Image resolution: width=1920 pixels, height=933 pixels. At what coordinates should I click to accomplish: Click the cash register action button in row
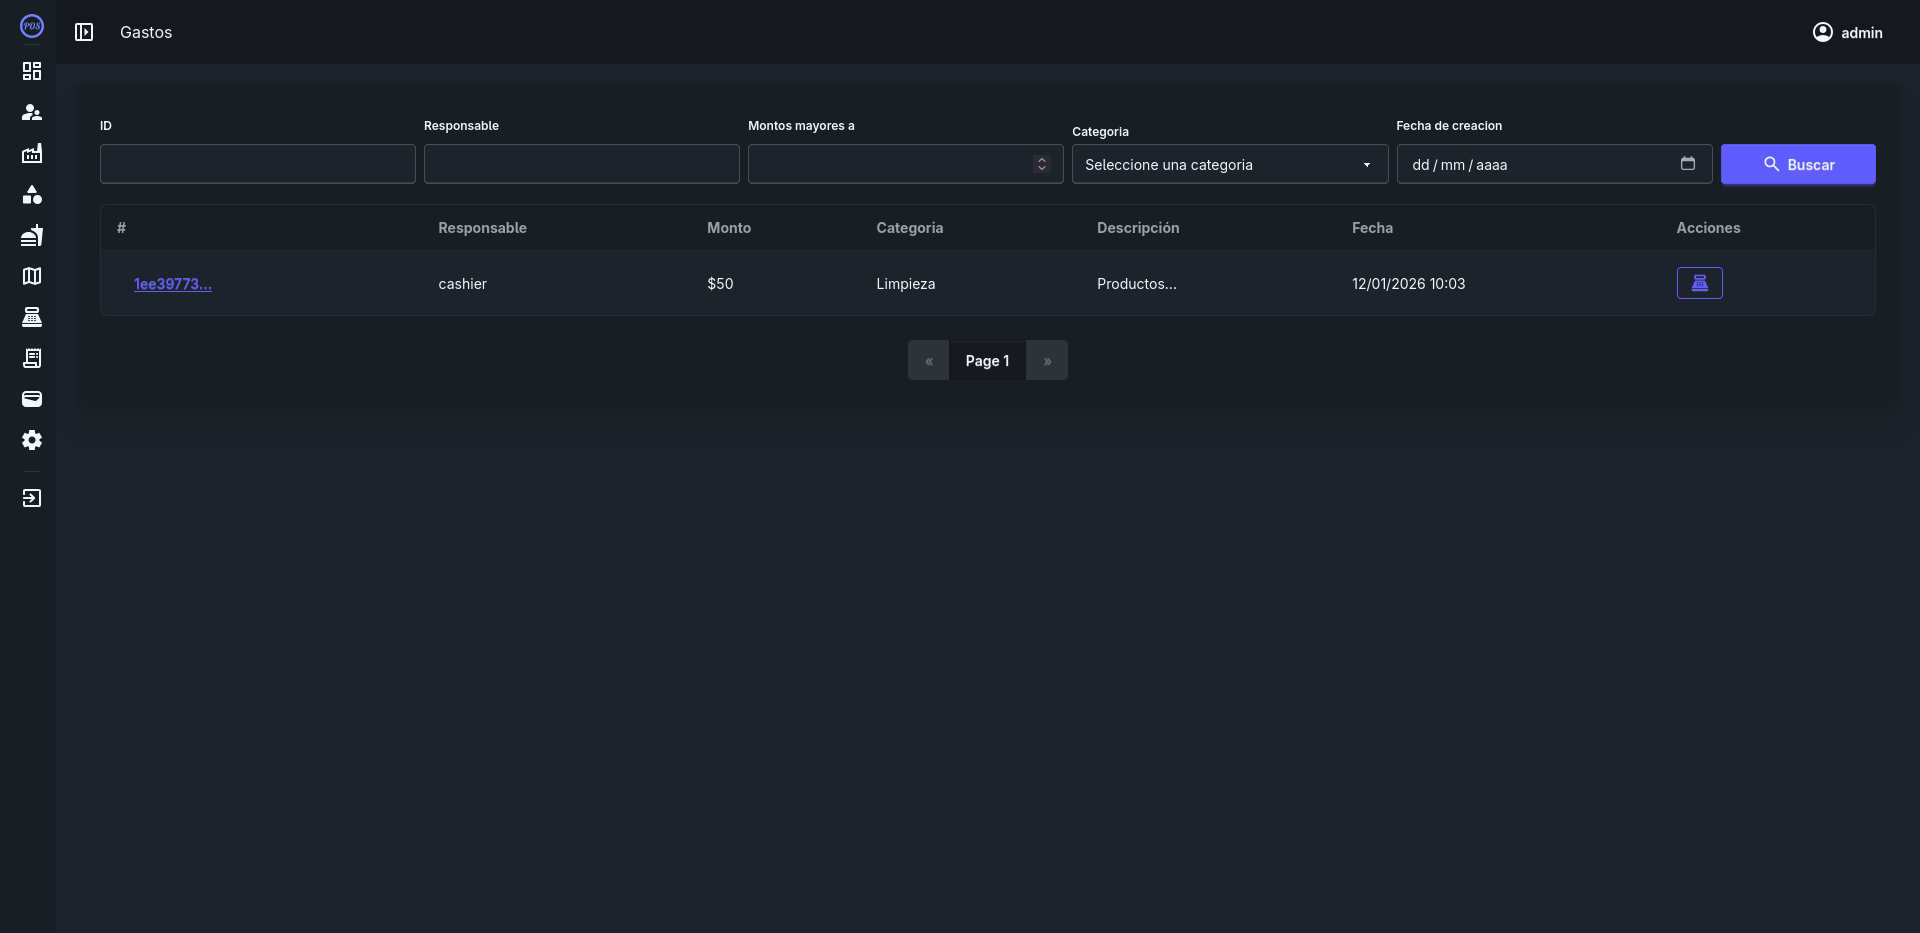pyautogui.click(x=1699, y=283)
